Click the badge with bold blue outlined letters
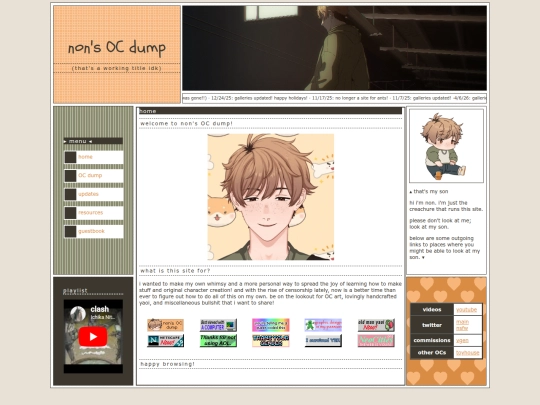This screenshot has width=540, height=405. 271,341
